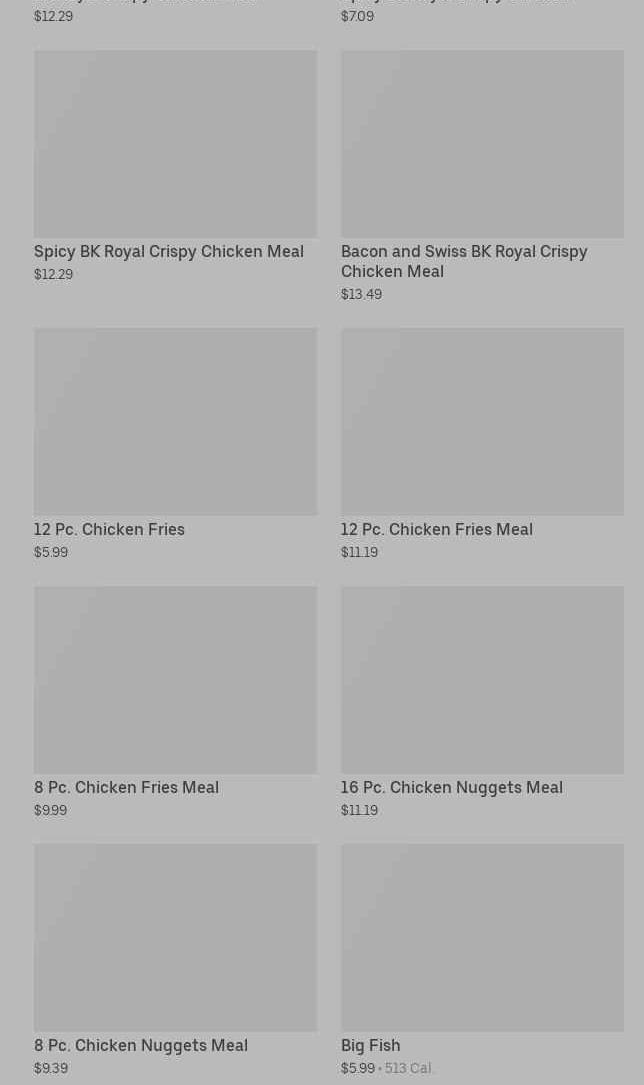Tap the $9.99 price under Chicken Fries Meal
This screenshot has width=644, height=1085.
(50, 811)
